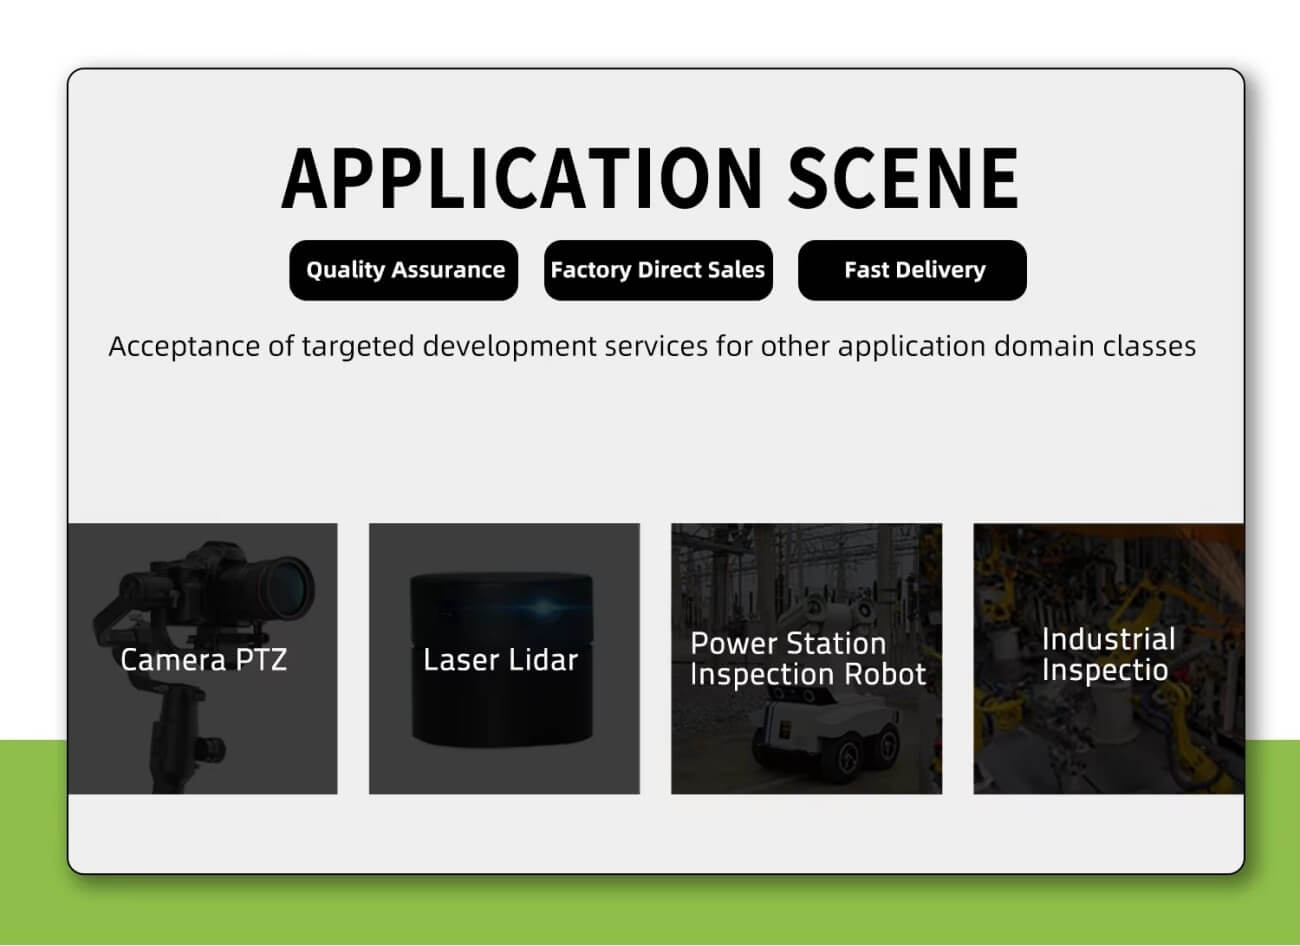Click the targeted development services description text

pyautogui.click(x=652, y=347)
